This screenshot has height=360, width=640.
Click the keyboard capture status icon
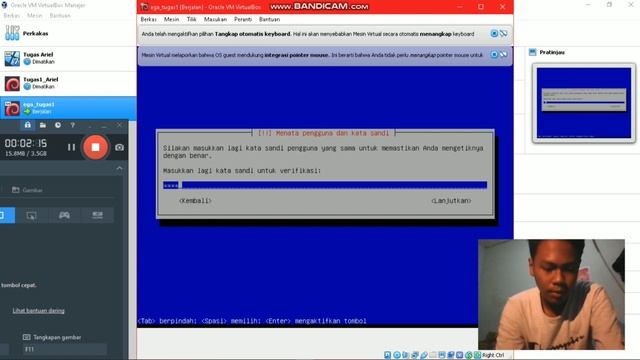click(477, 355)
